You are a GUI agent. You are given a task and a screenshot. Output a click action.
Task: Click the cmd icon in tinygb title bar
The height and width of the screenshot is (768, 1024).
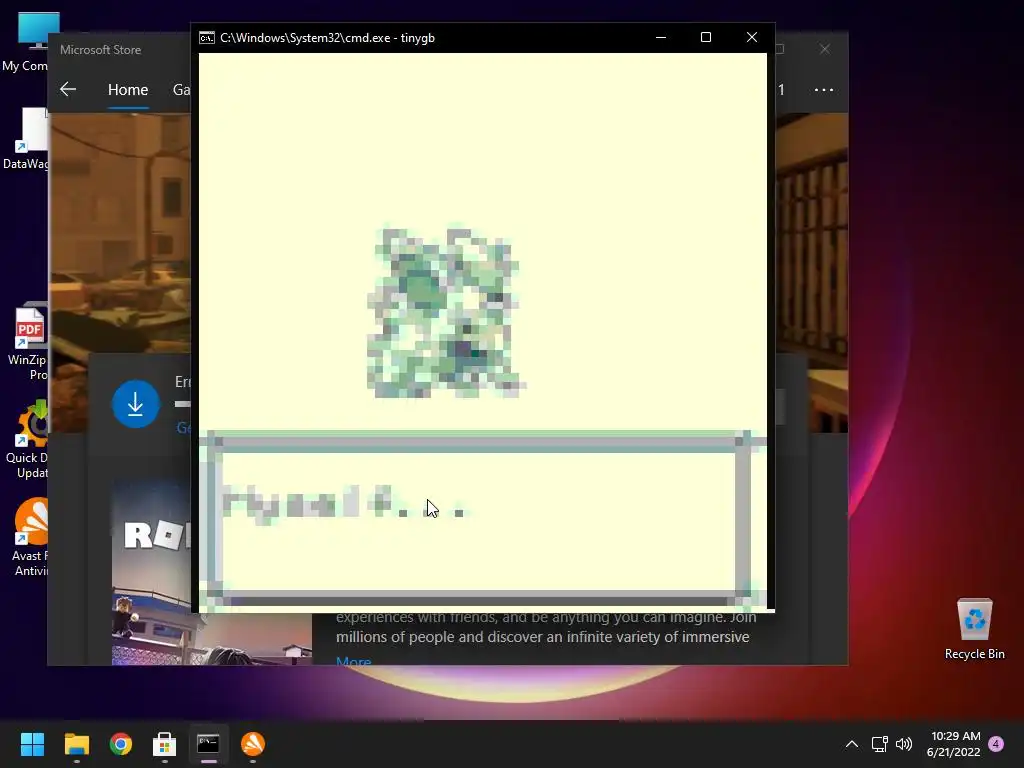coord(207,38)
